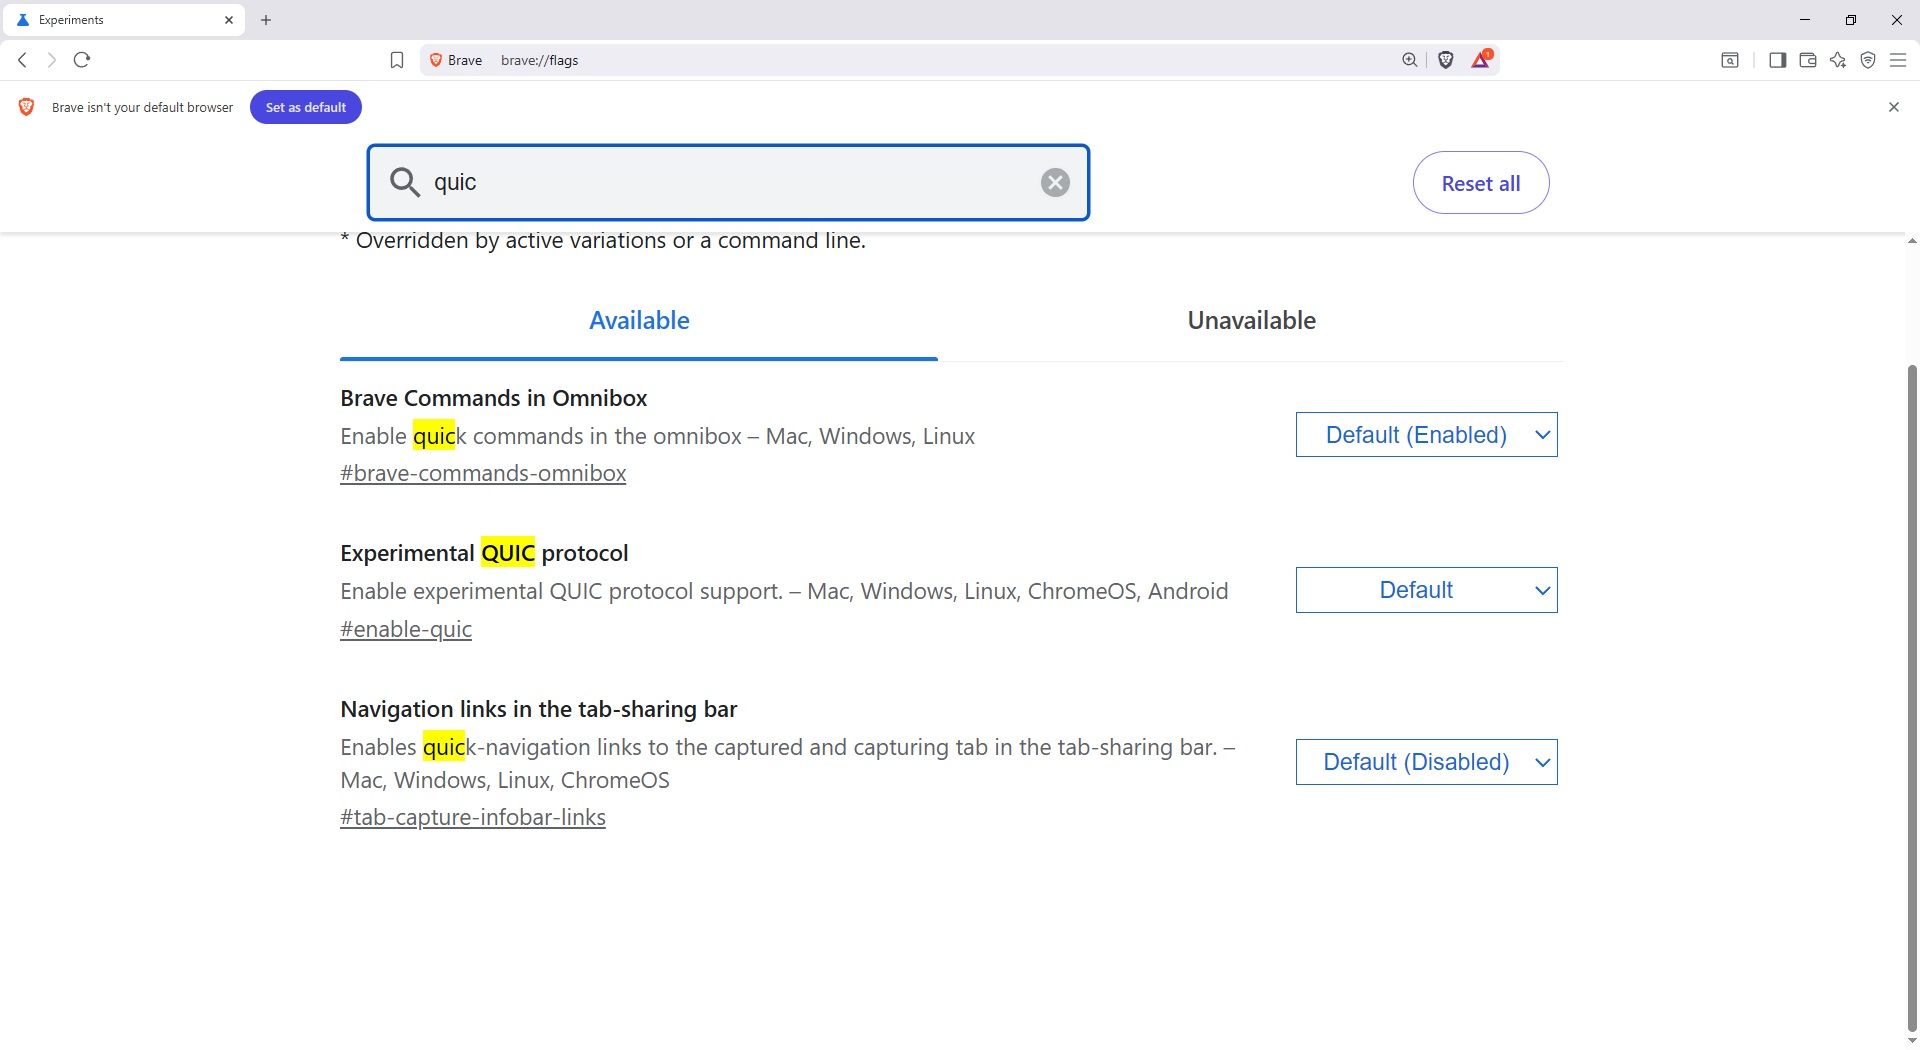Switch to the Unavailable tab

(1251, 321)
